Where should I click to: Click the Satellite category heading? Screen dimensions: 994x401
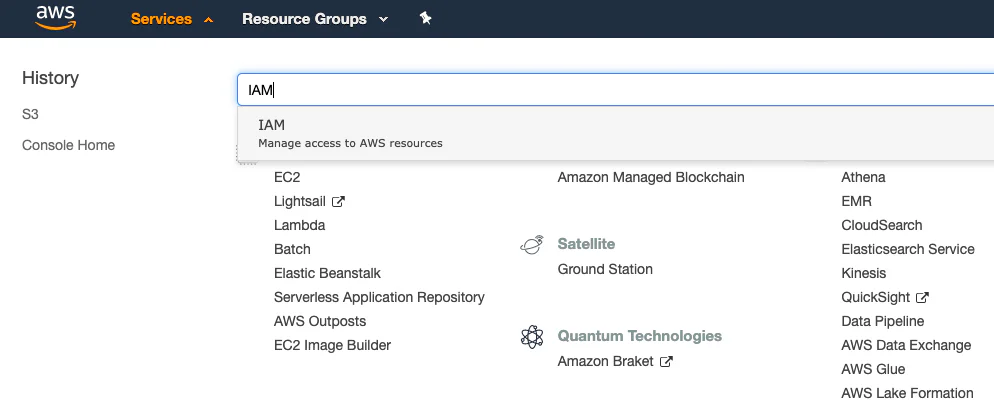coord(586,244)
